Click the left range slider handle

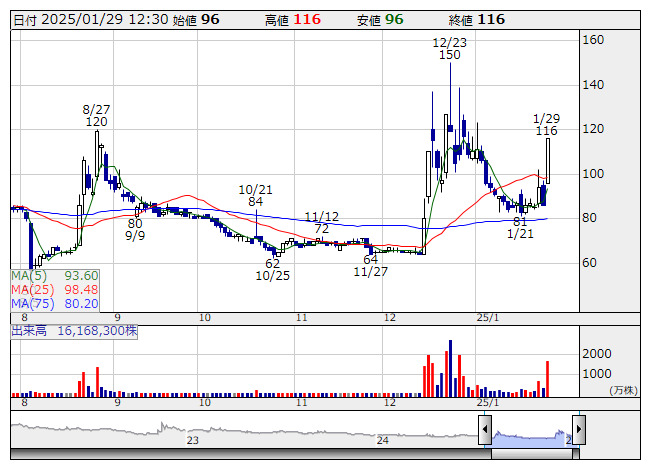(x=485, y=431)
